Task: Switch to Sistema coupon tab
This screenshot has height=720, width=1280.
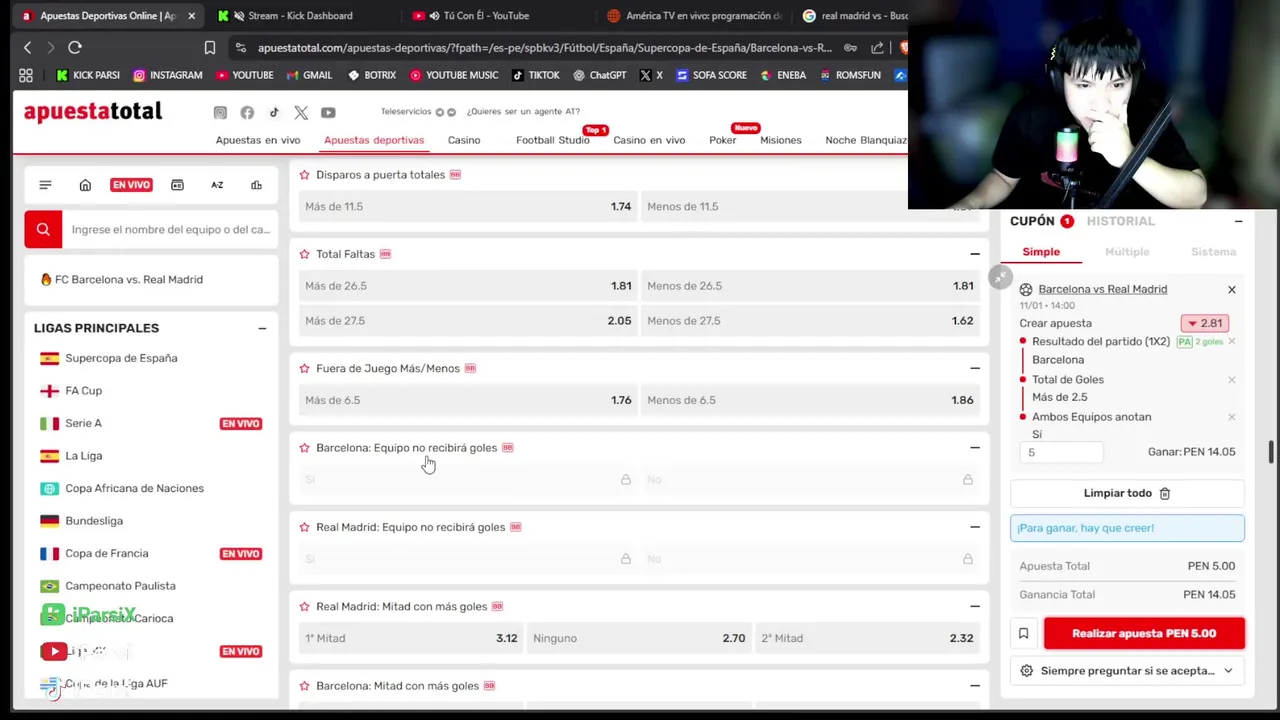Action: pyautogui.click(x=1213, y=252)
